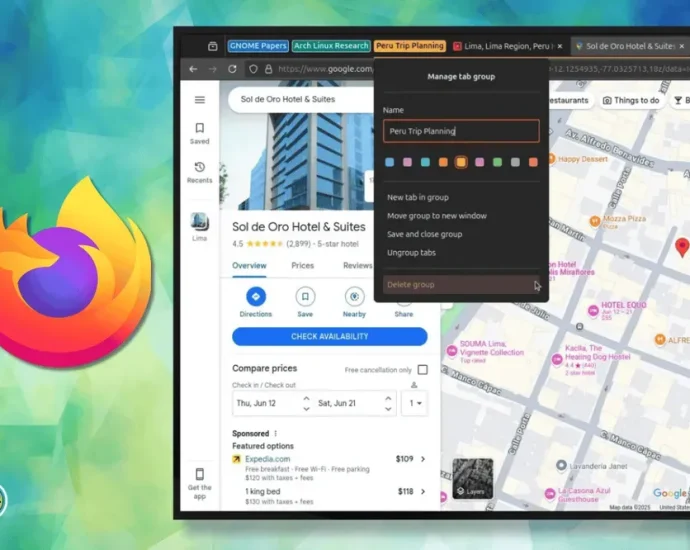The height and width of the screenshot is (550, 690).
Task: Open the Lima recent thumbnail
Action: (199, 222)
